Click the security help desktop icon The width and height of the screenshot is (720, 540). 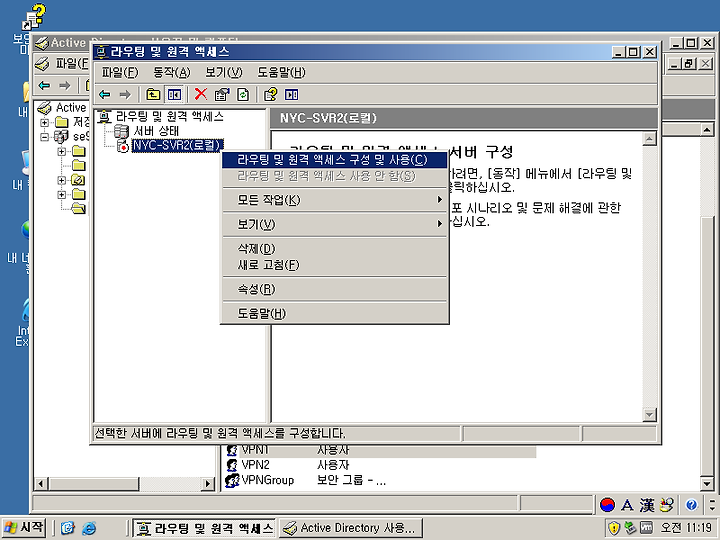32,17
